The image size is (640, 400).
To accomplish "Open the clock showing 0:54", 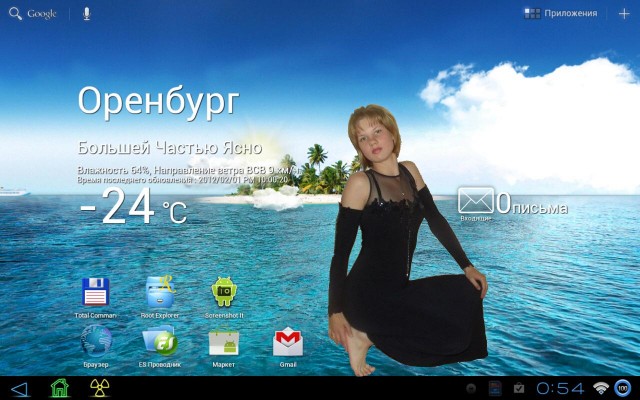I will [559, 387].
